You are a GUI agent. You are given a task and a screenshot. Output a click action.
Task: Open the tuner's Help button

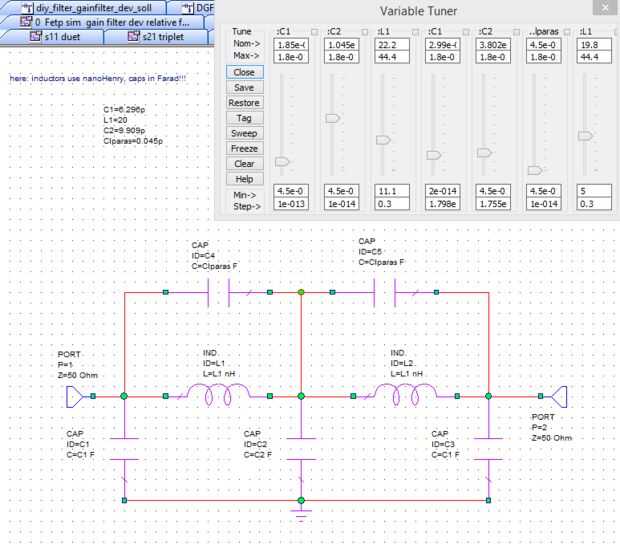[x=245, y=179]
